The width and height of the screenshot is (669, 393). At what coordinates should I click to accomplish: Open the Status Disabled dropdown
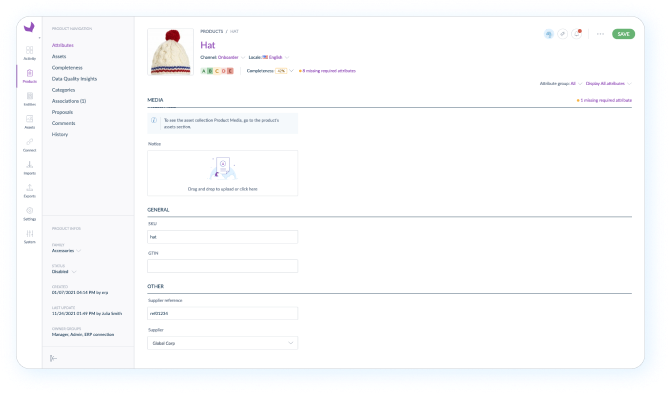[x=64, y=271]
